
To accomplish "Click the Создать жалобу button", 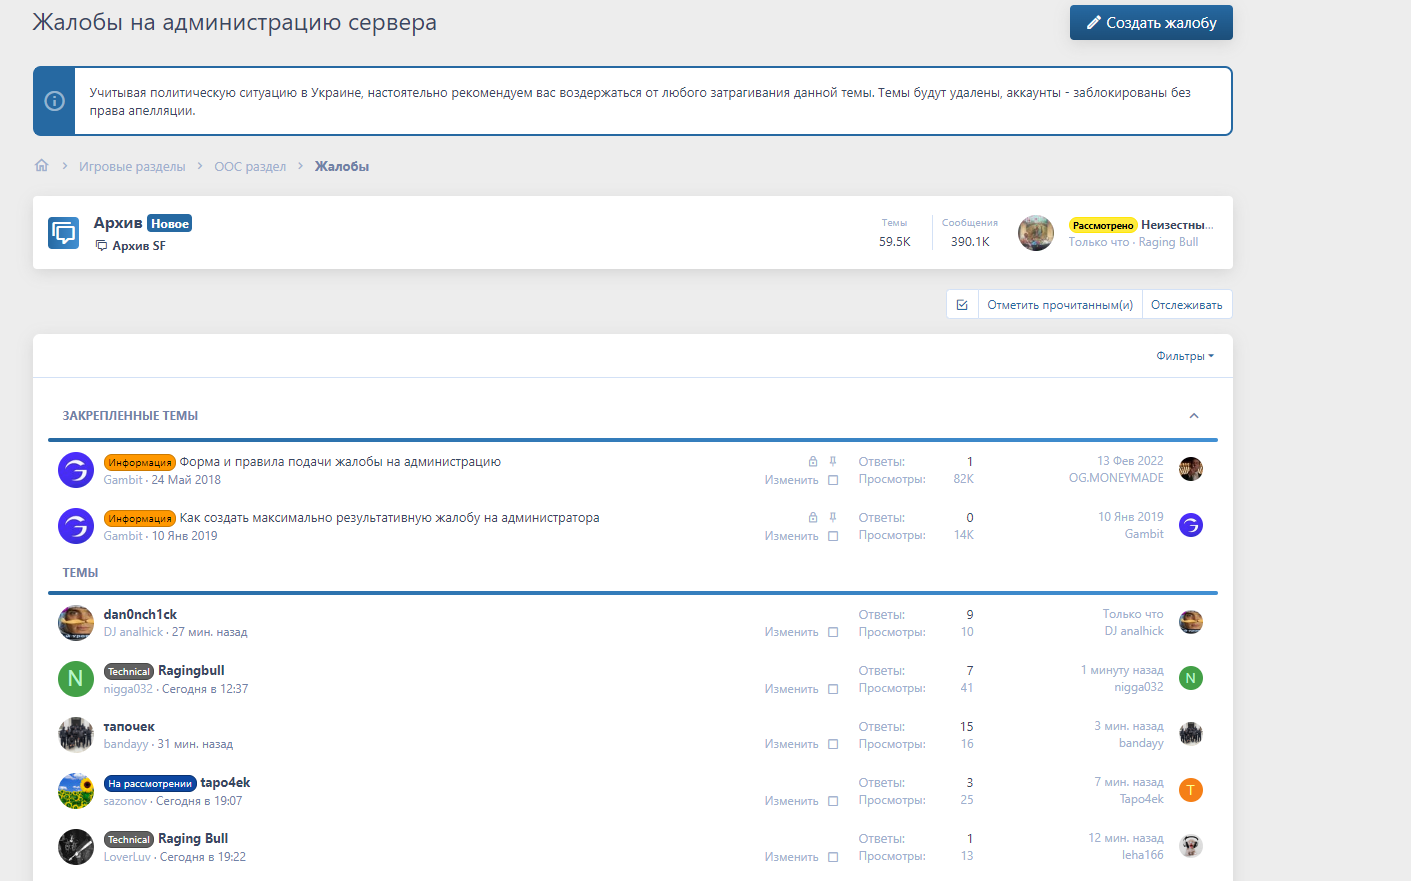I will coord(1151,23).
